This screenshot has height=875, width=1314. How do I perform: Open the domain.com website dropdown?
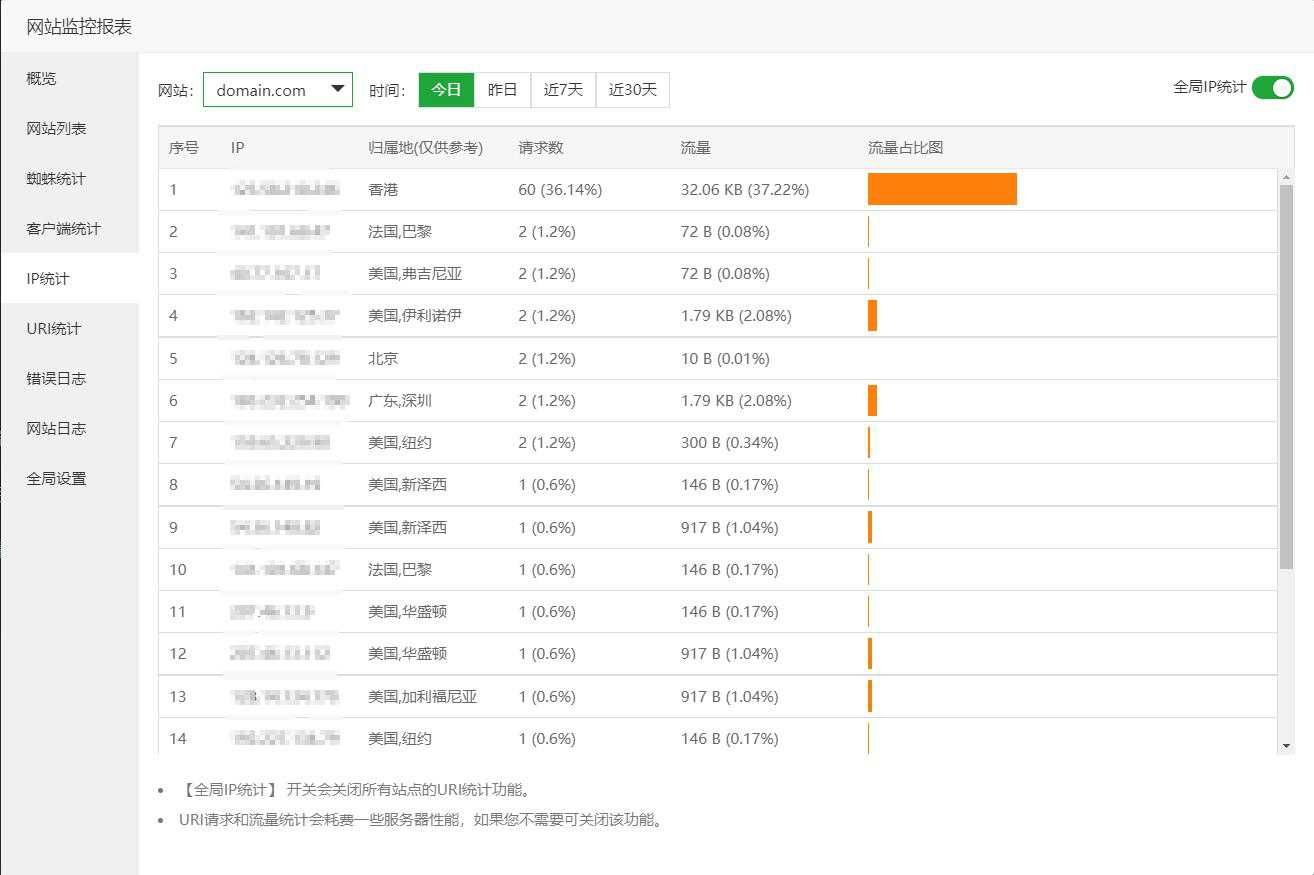278,90
